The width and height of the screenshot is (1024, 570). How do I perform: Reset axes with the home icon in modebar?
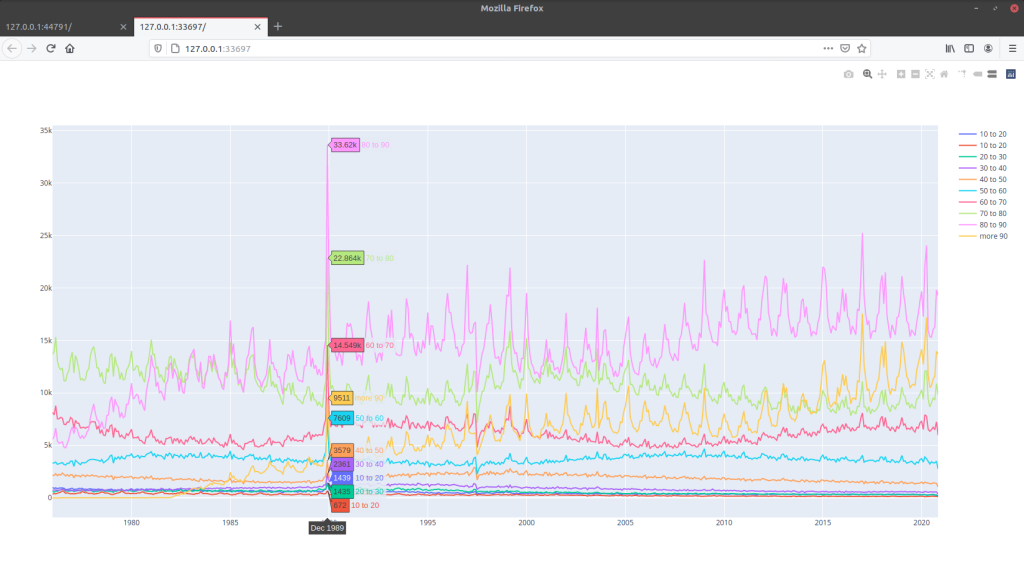coord(944,74)
